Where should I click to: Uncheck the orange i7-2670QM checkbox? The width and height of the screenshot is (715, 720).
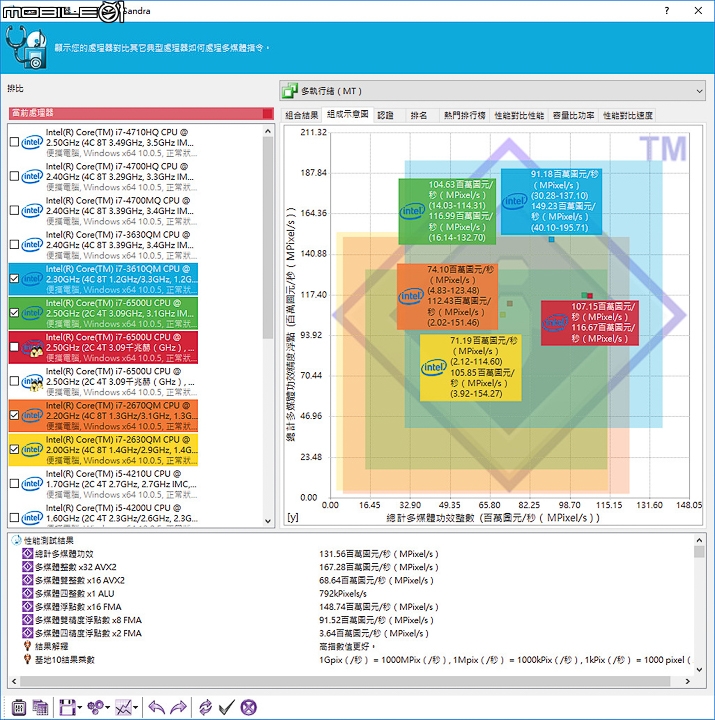coord(14,415)
